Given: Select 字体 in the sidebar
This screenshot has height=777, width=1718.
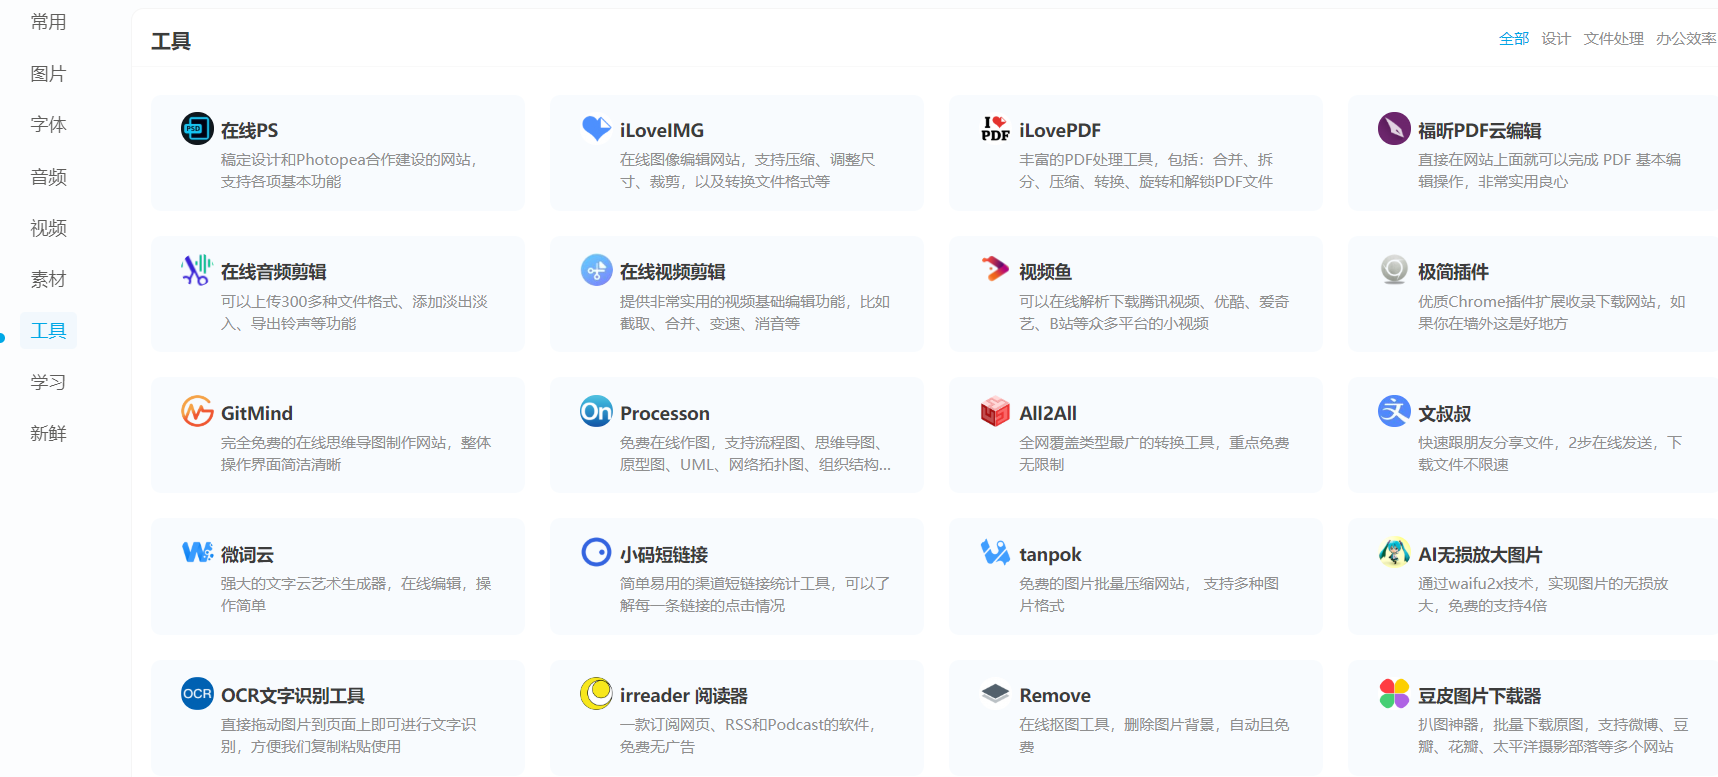Looking at the screenshot, I should coord(48,125).
